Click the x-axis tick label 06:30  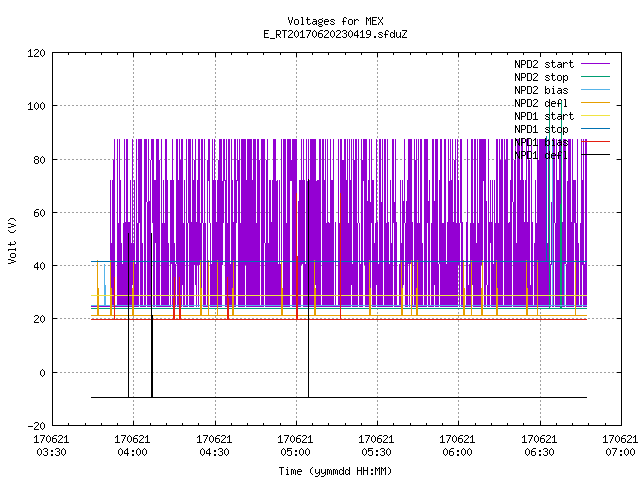[x=539, y=453]
